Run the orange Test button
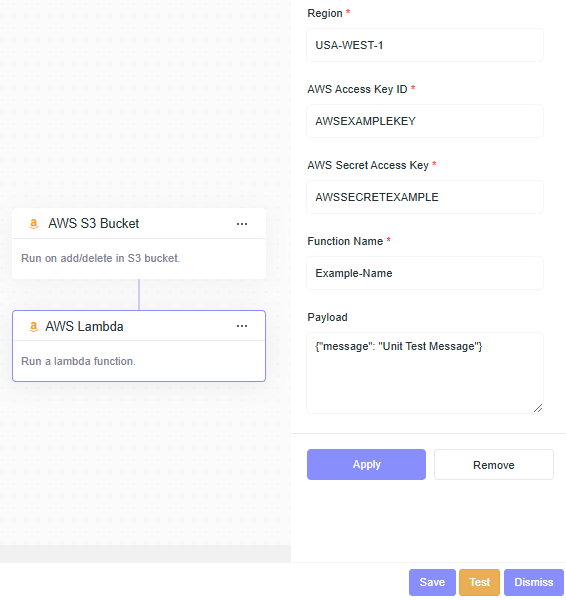This screenshot has height=600, width=566. [479, 582]
